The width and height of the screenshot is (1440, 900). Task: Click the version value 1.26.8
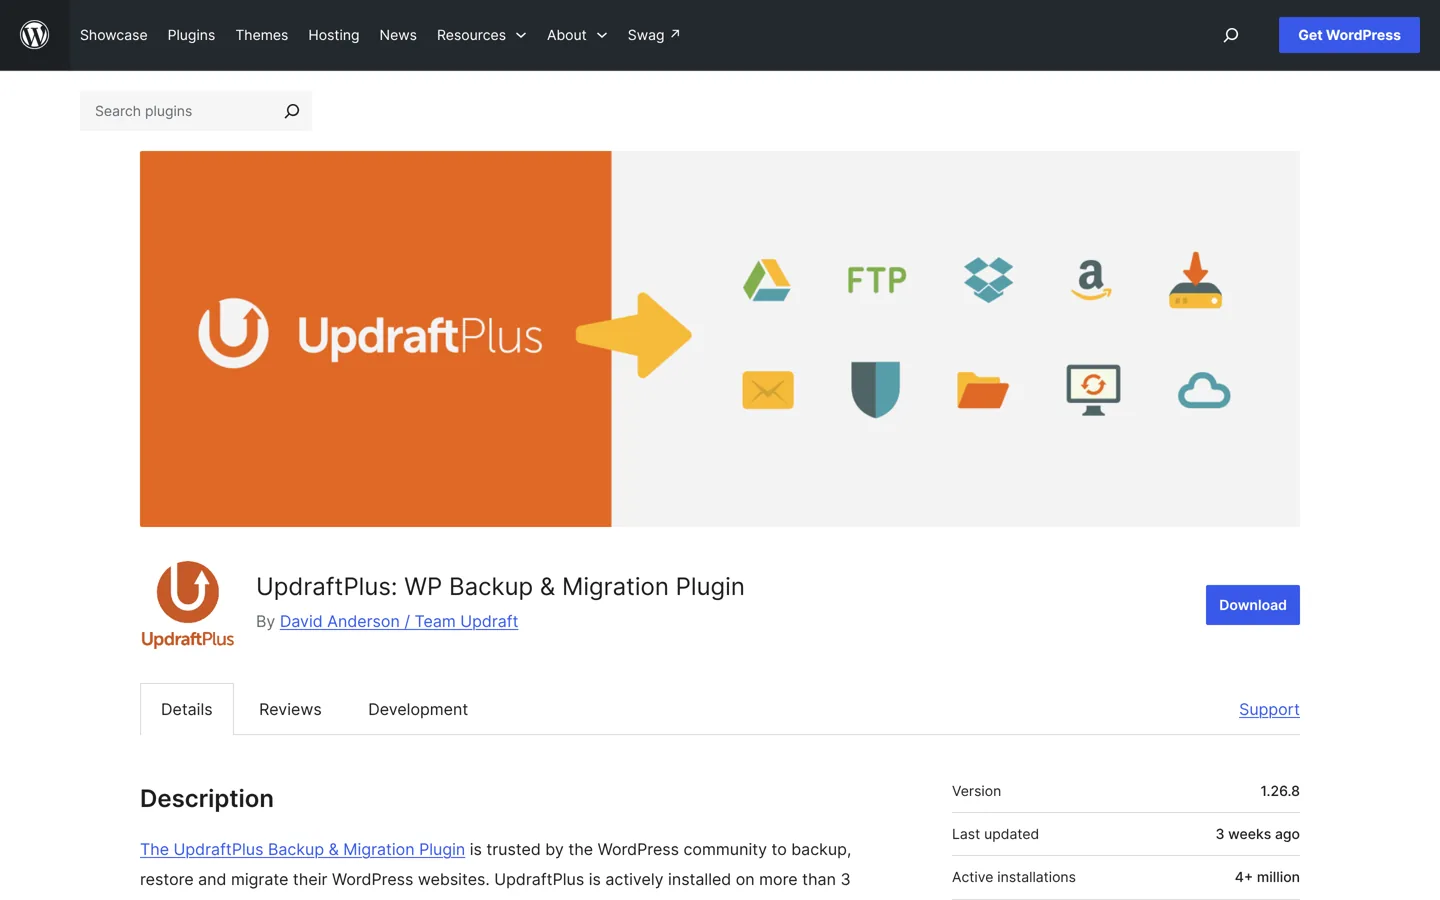[1280, 791]
